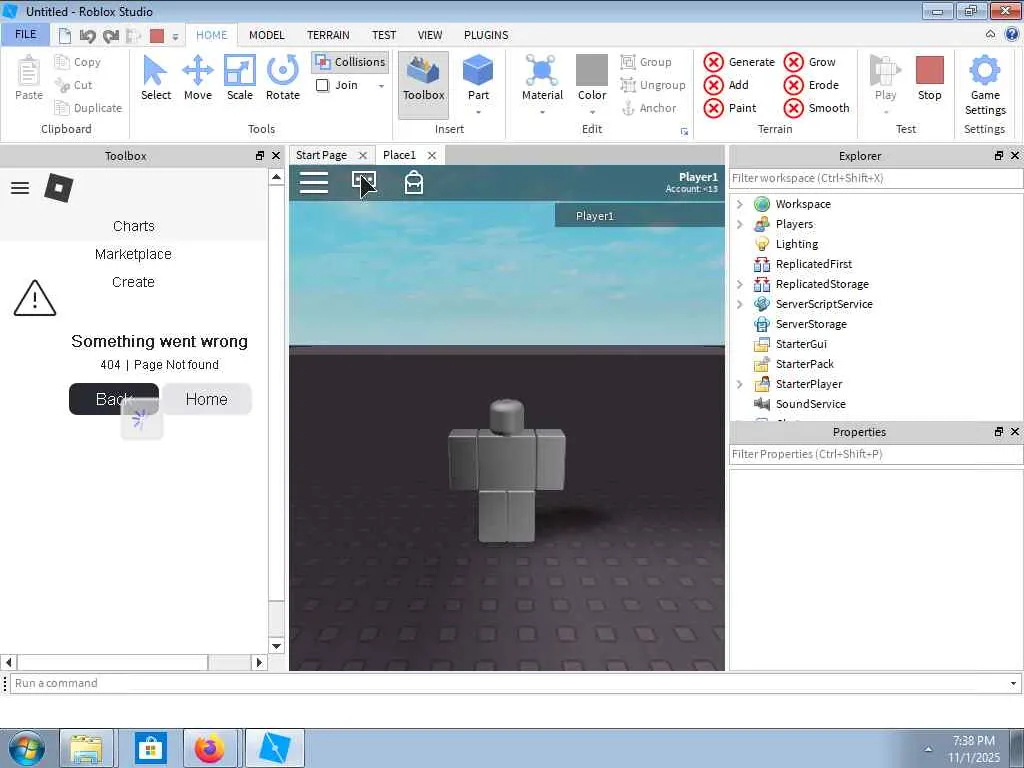Screen dimensions: 1024x768
Task: Open the in-game hamburger menu
Action: coord(313,183)
